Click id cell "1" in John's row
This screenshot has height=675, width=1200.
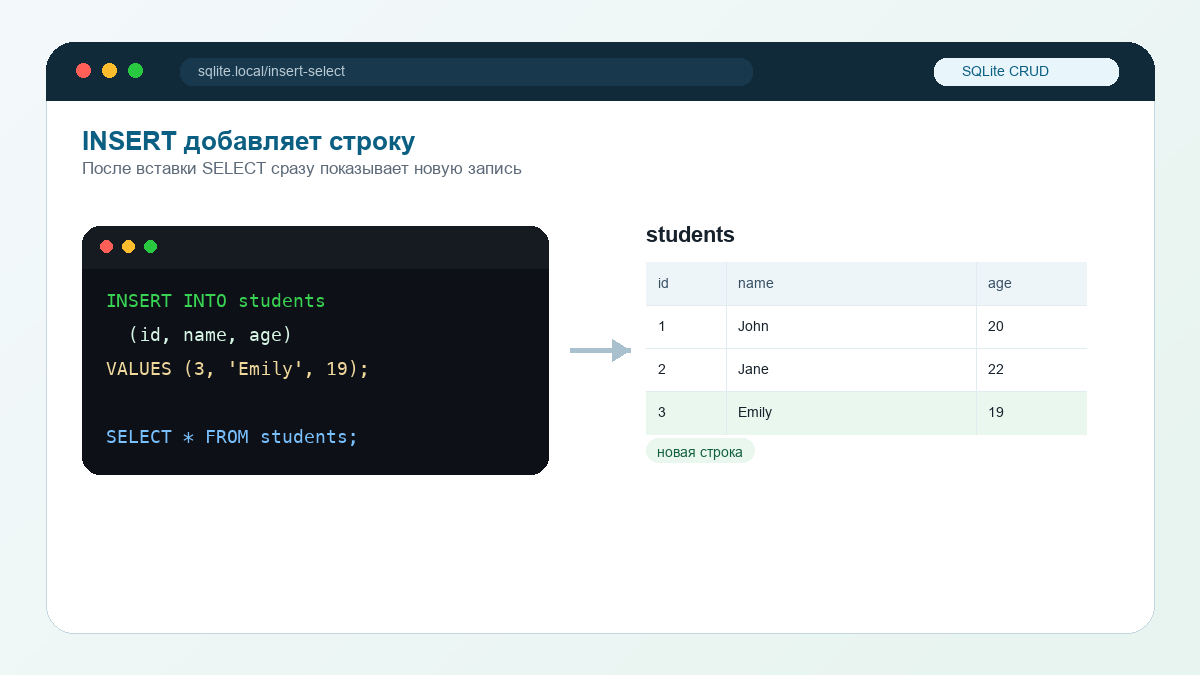point(686,327)
